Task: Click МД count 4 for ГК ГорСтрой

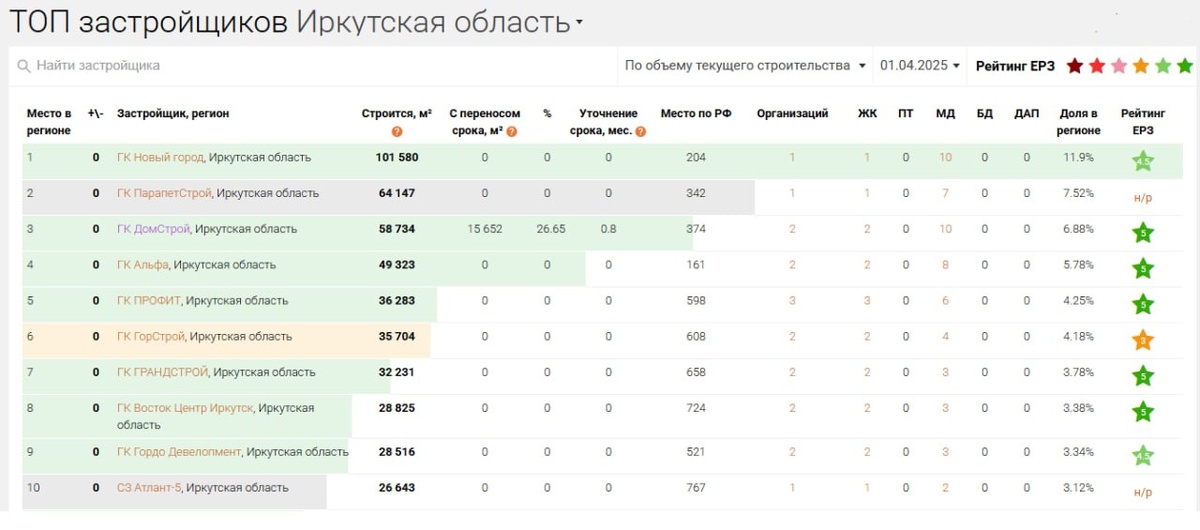Action: click(x=945, y=337)
